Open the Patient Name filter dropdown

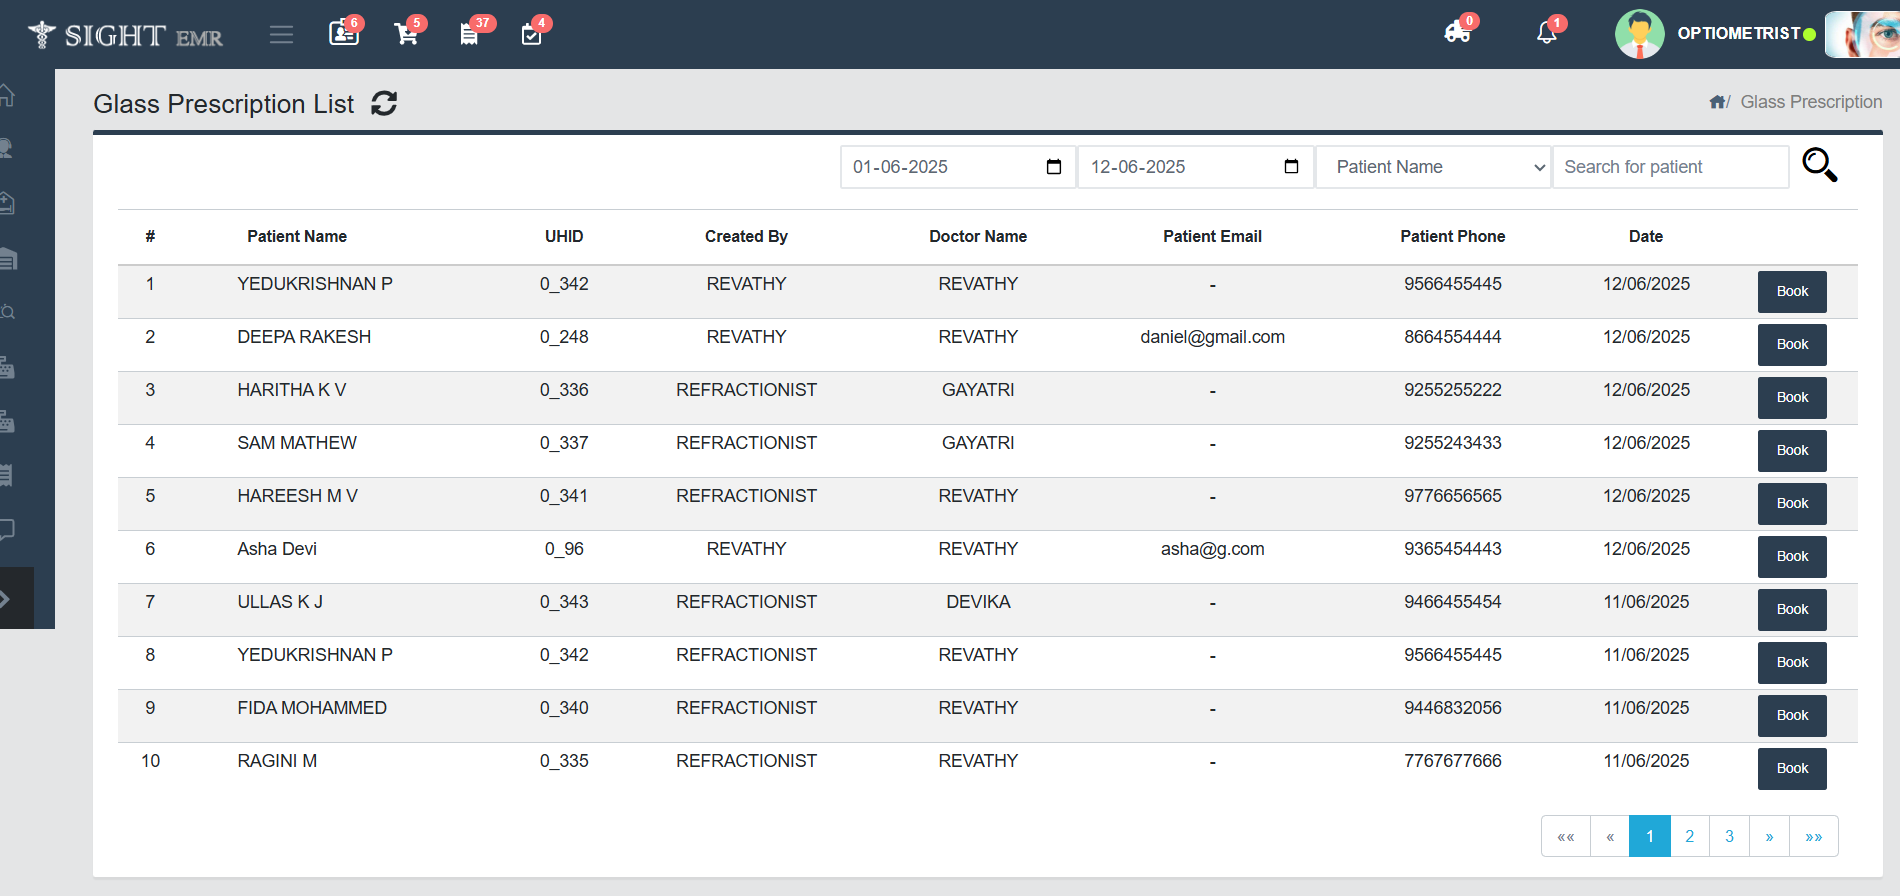click(1432, 167)
